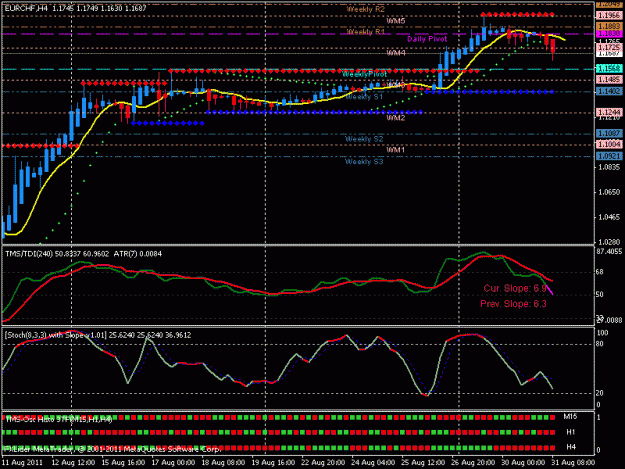Viewport: 625px width, 469px height.
Task: Click the 24 Aug 04:00 time label
Action: click(373, 463)
